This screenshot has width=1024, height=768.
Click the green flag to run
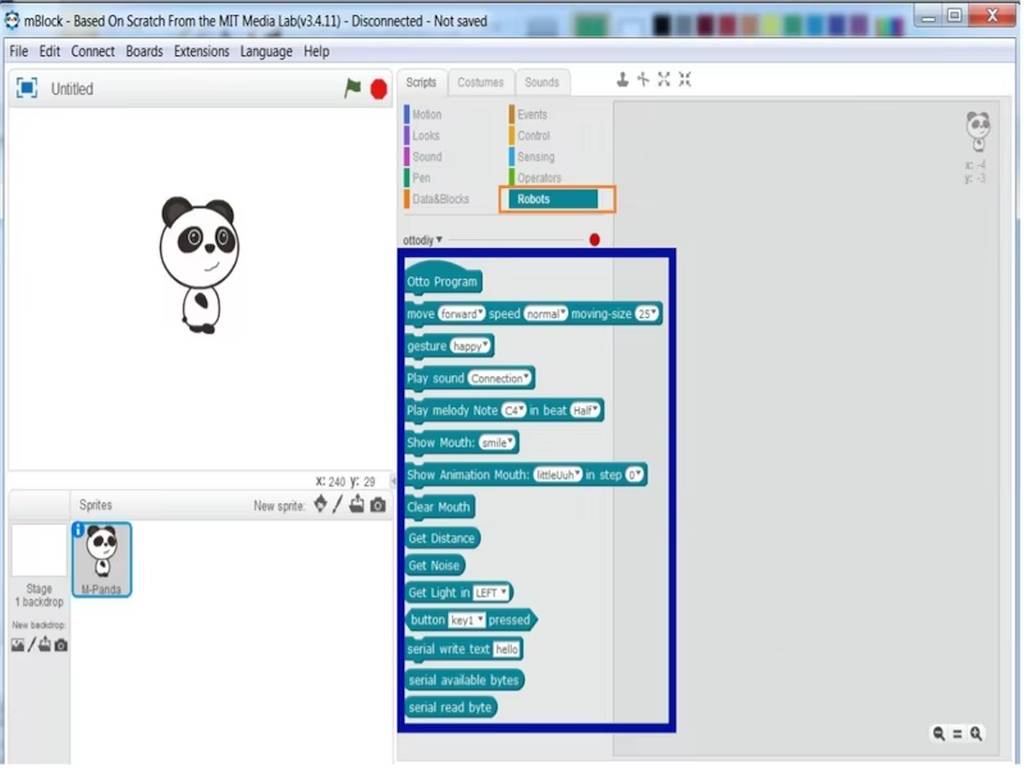coord(352,88)
